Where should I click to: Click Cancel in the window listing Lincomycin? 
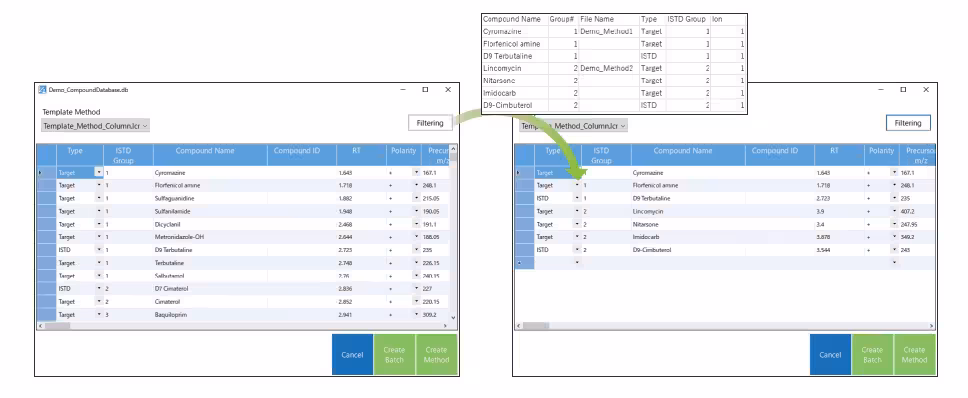830,355
